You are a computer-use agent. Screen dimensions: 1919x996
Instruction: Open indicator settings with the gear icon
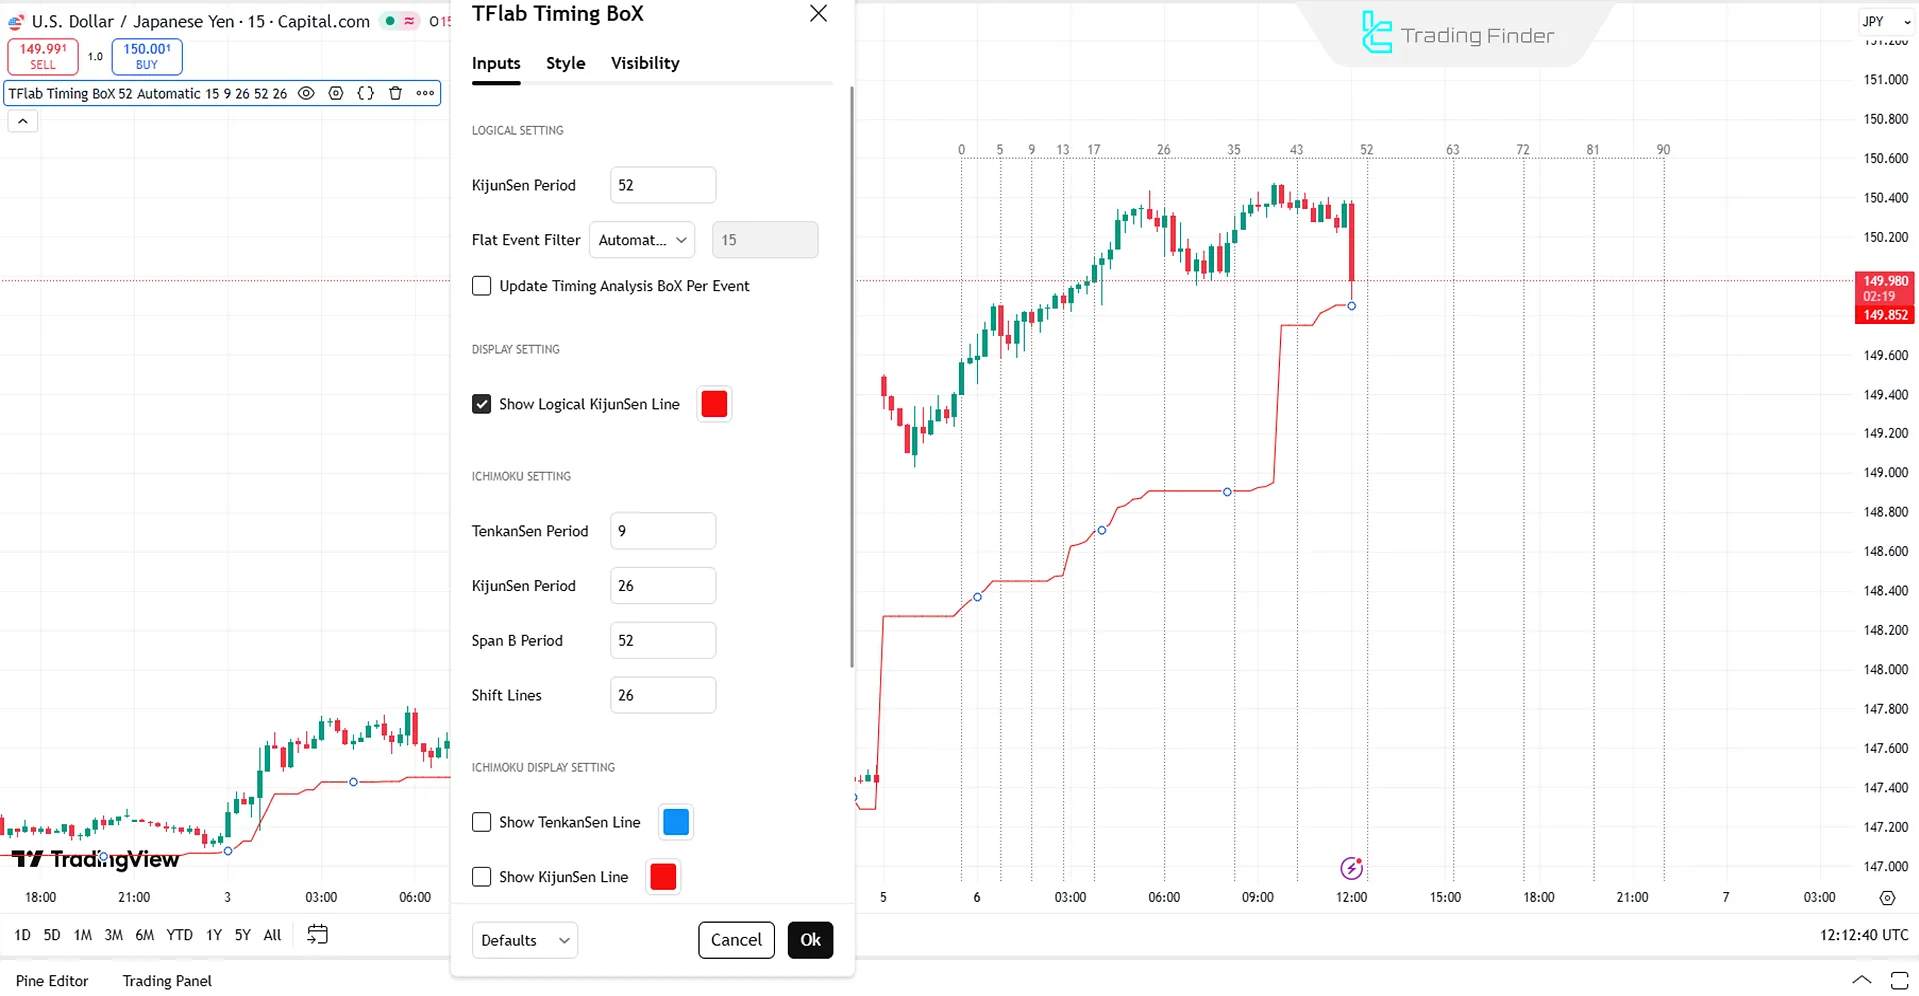tap(335, 93)
